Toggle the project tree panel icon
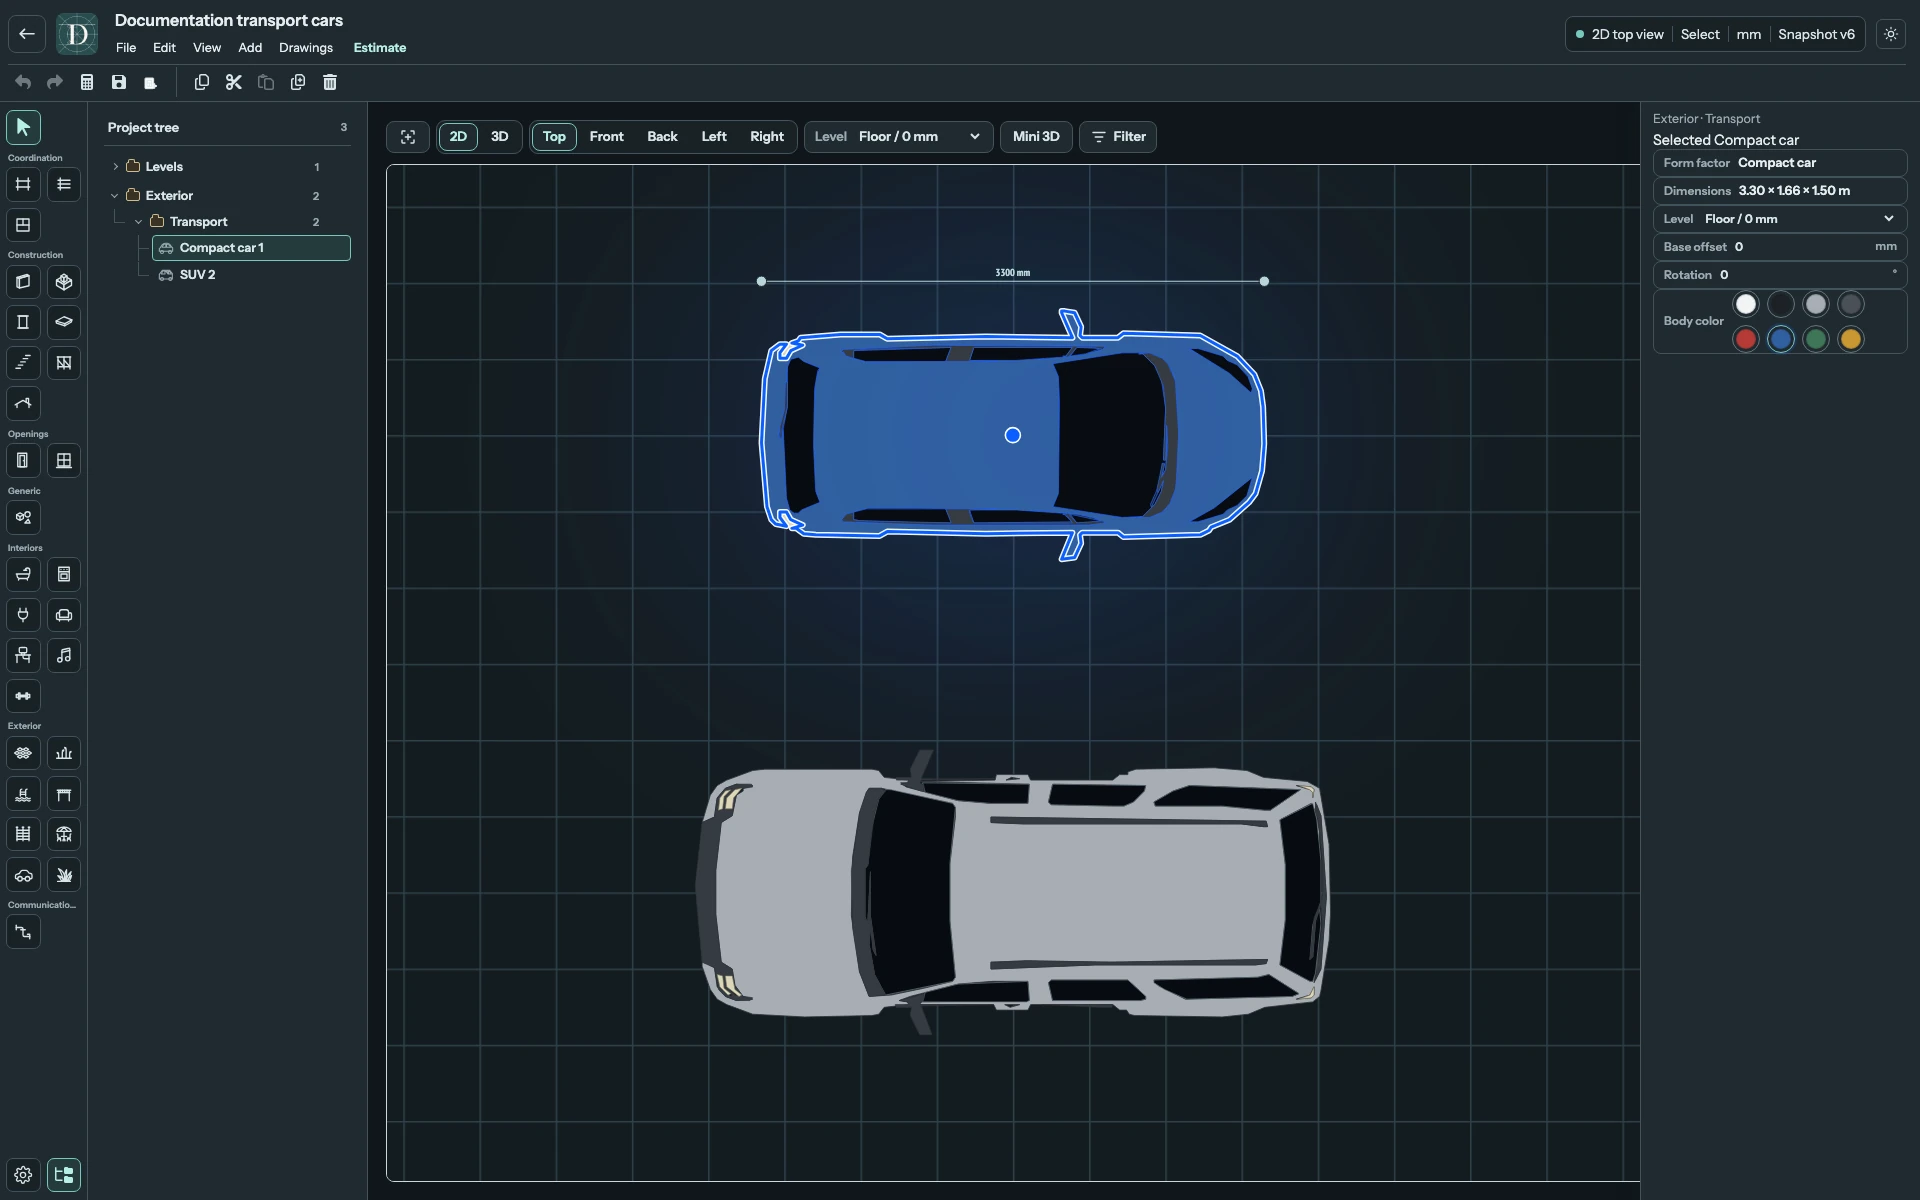1920x1200 pixels. pos(64,1175)
